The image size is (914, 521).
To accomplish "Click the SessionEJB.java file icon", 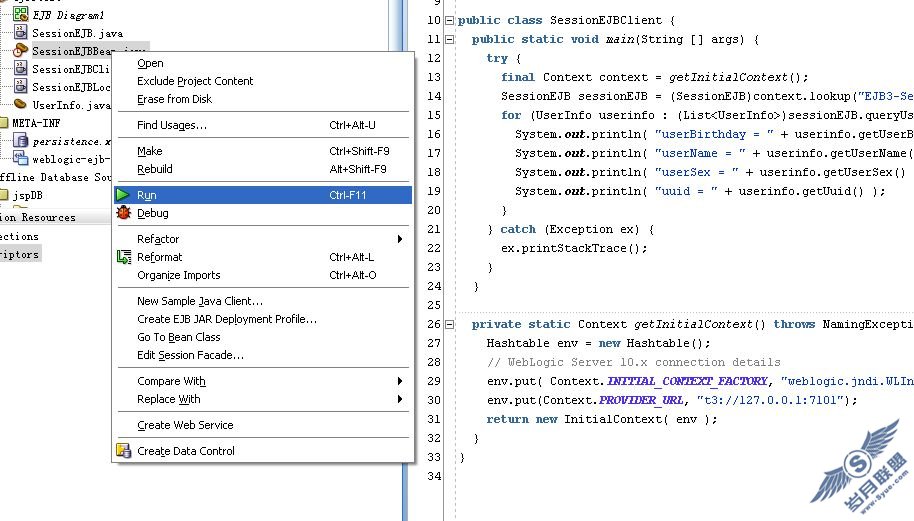I will tap(20, 32).
